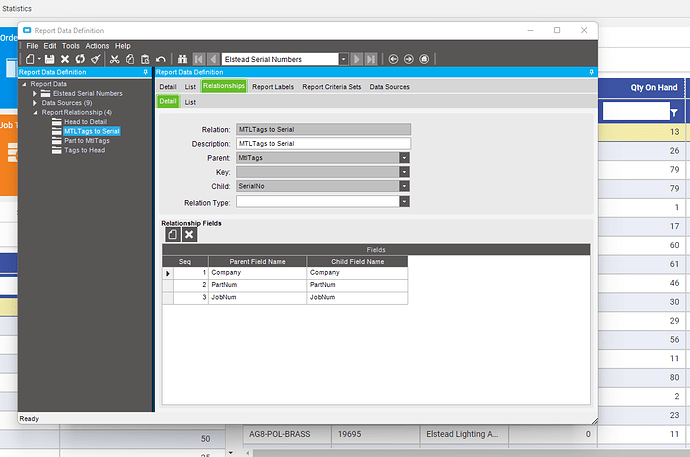Click the circular Back arrow icon

(393, 59)
